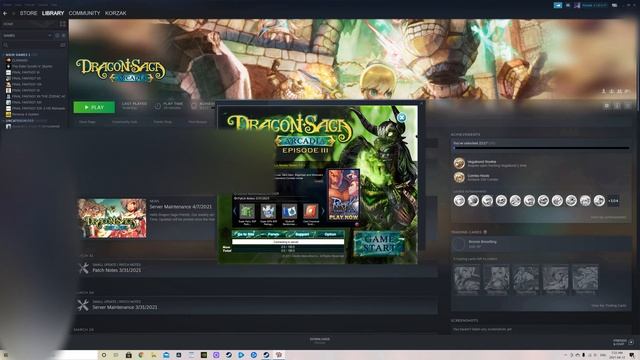The height and width of the screenshot is (360, 640).
Task: Click the recent-activity sort icon beside GAMES
Action: [x=57, y=36]
